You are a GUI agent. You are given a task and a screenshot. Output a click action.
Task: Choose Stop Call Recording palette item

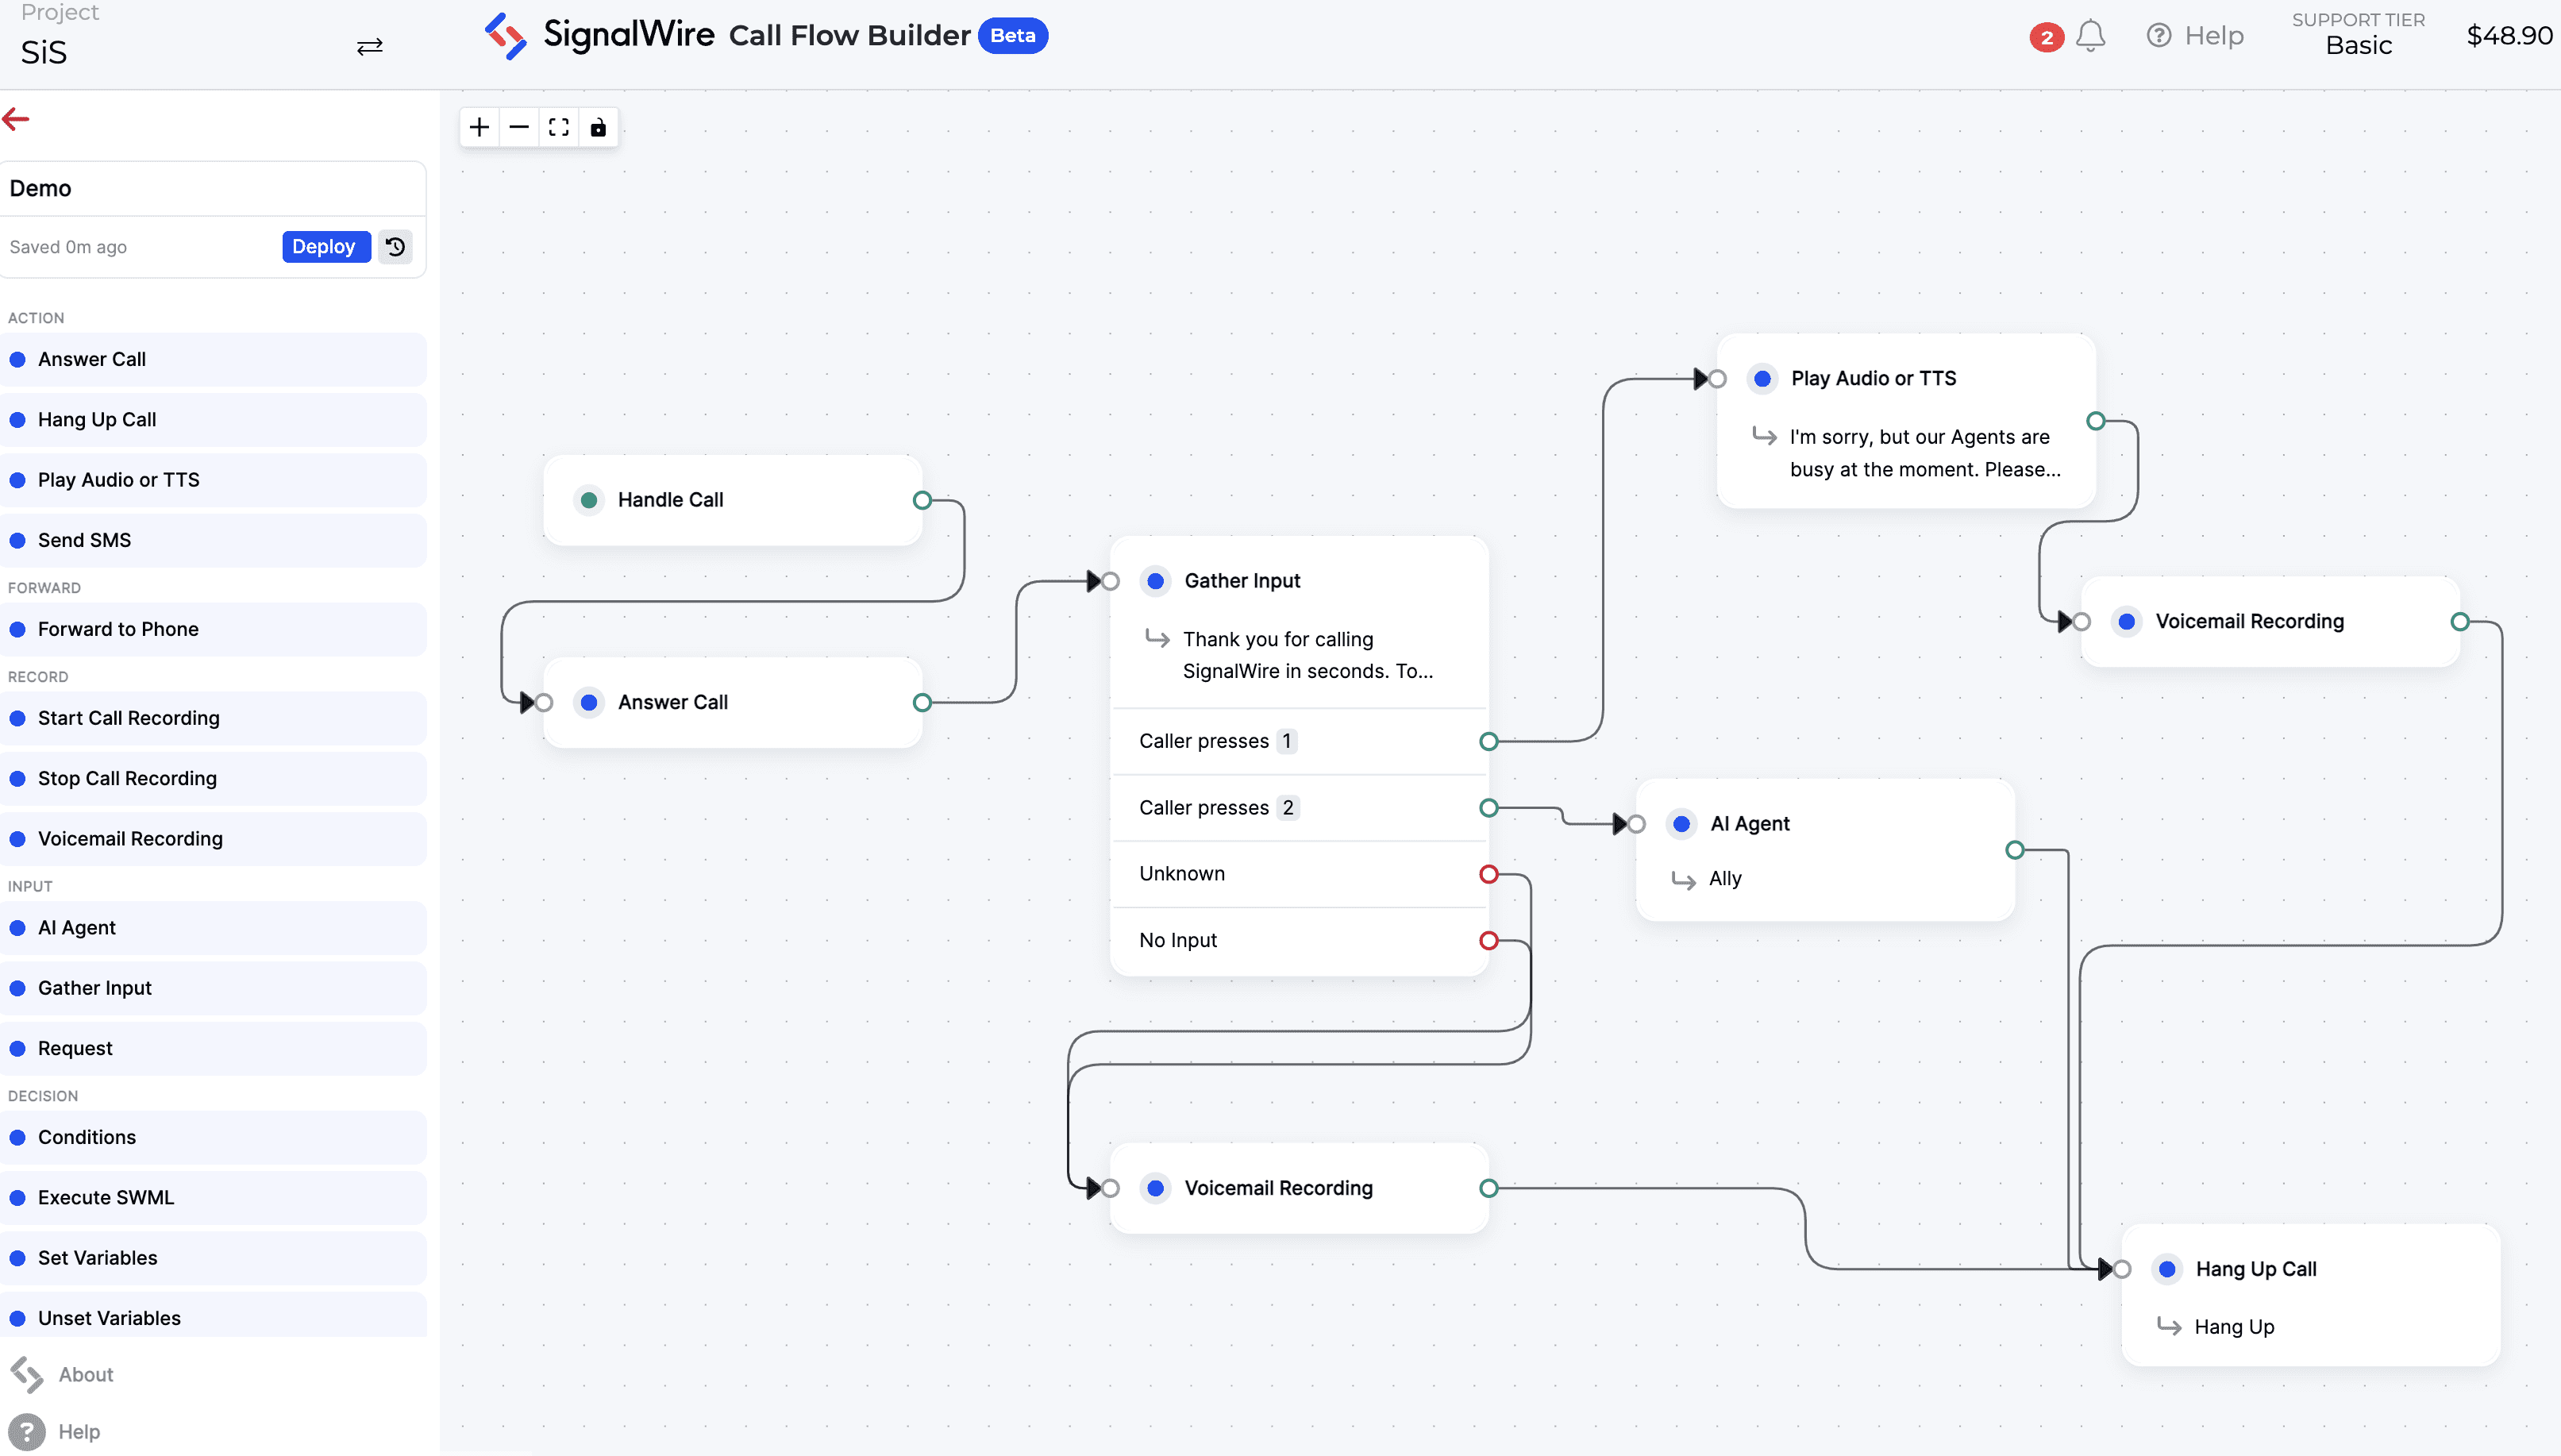click(x=213, y=778)
